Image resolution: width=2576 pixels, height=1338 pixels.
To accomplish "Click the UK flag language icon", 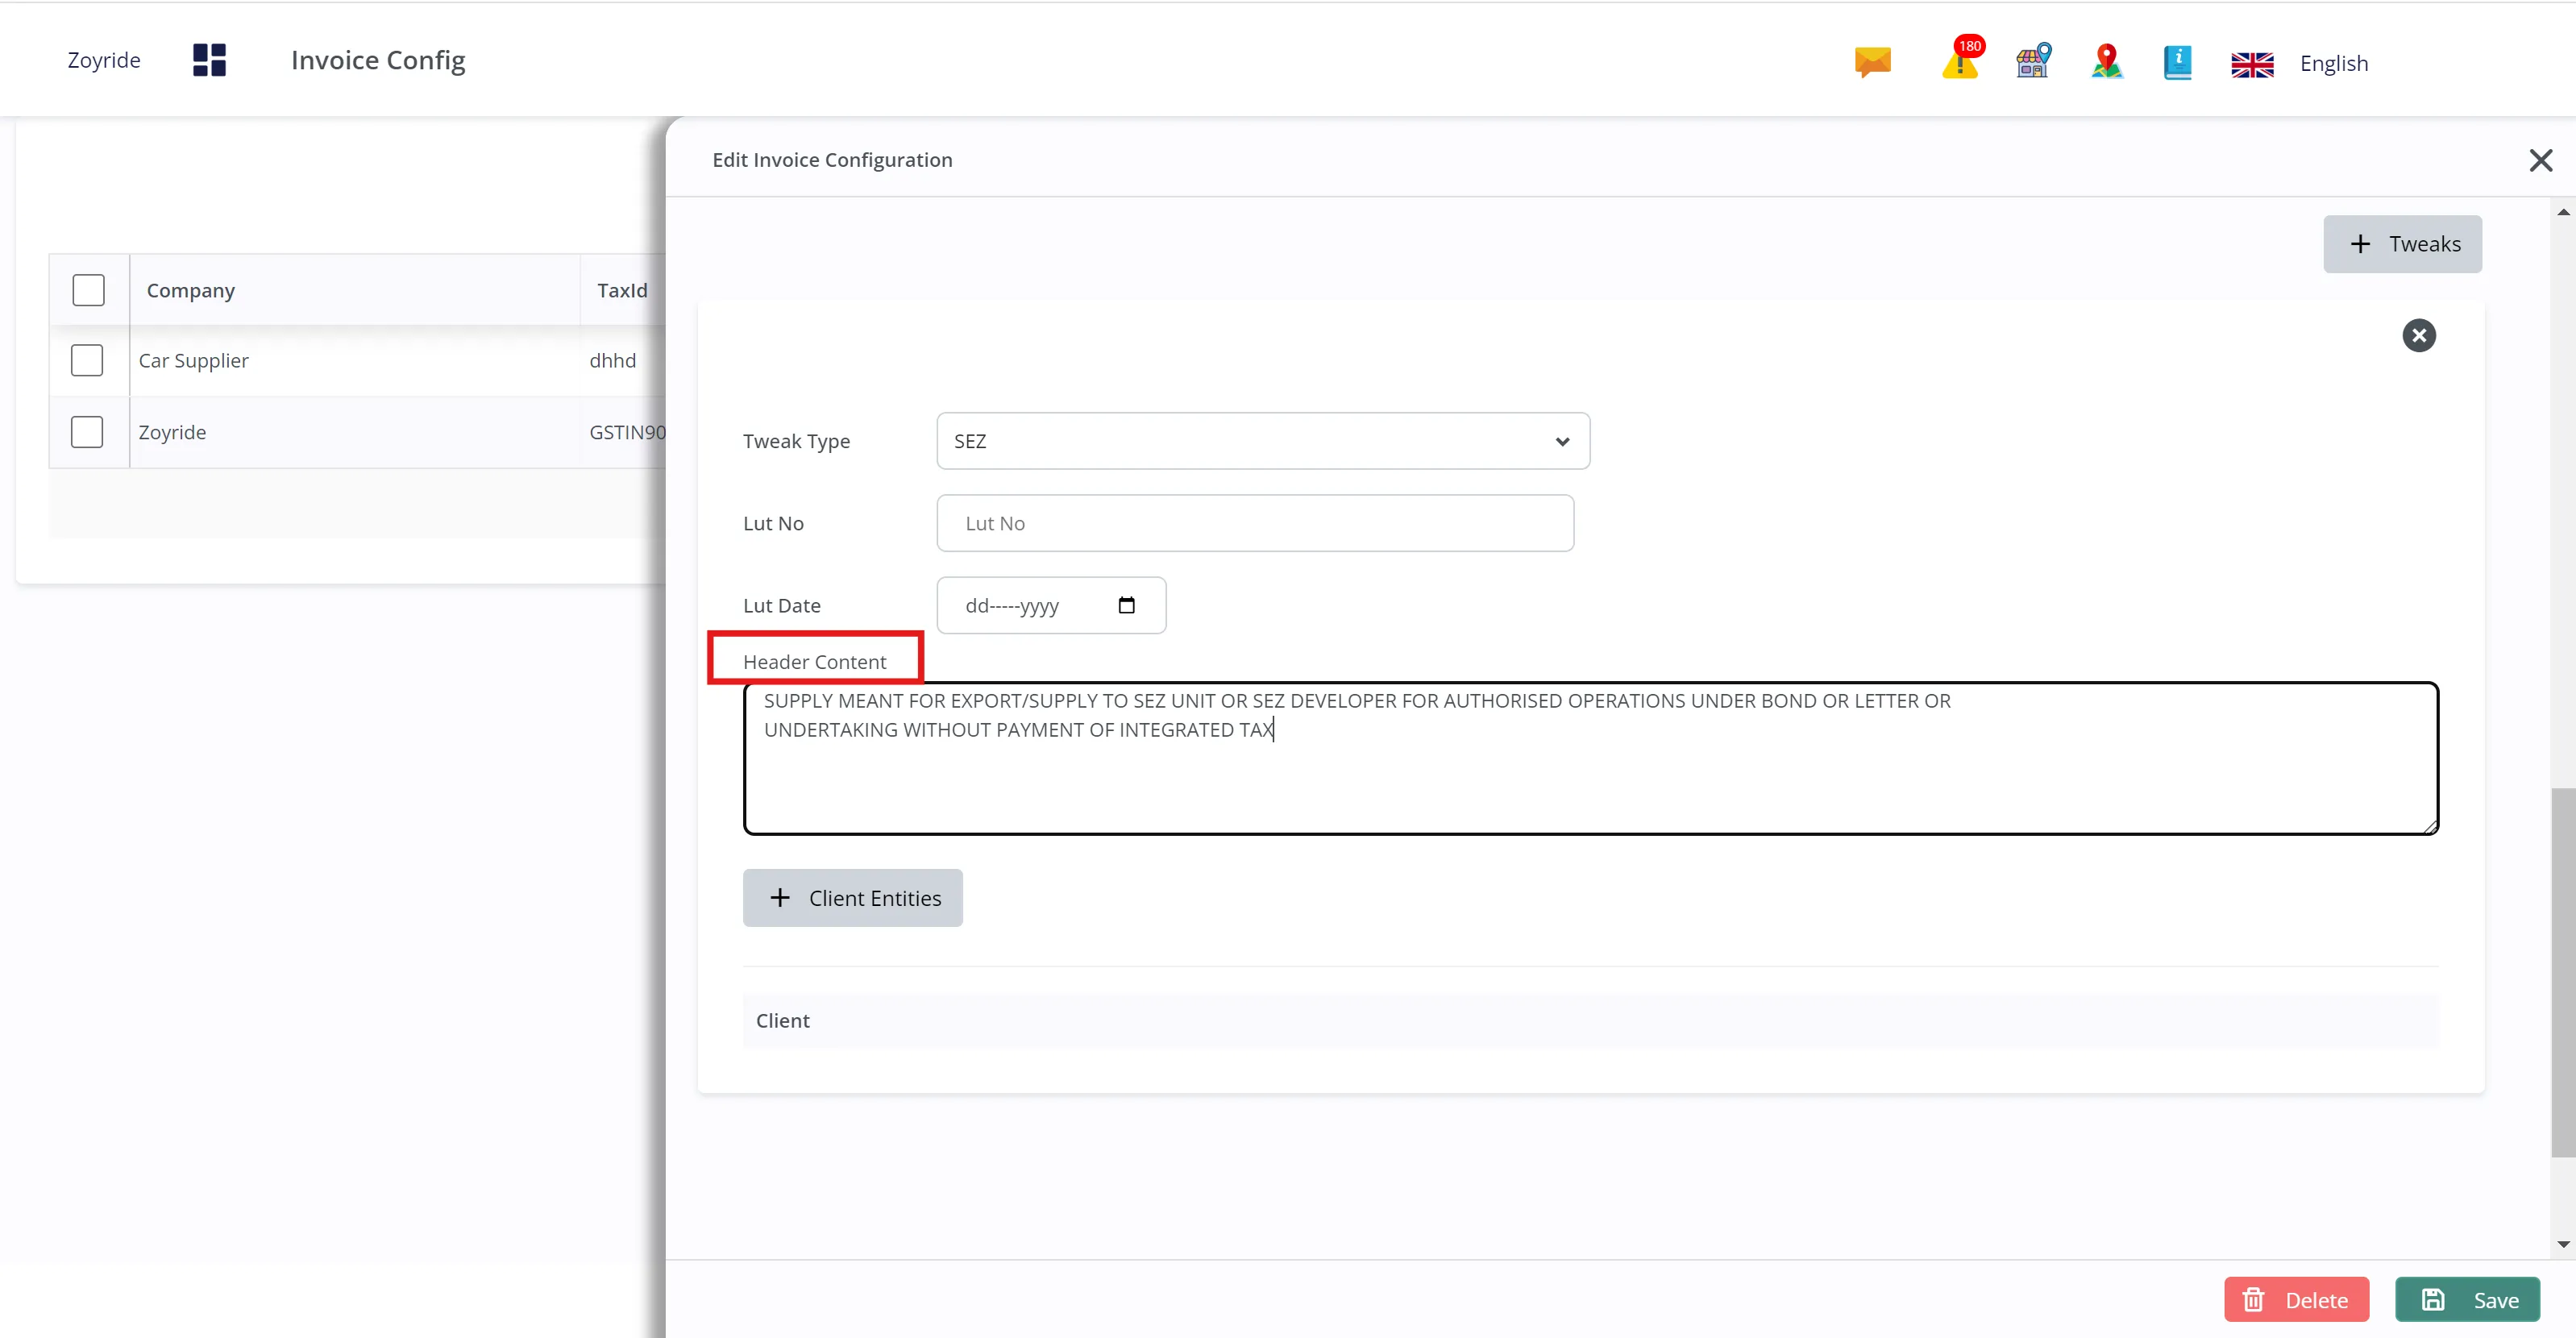I will point(2252,64).
